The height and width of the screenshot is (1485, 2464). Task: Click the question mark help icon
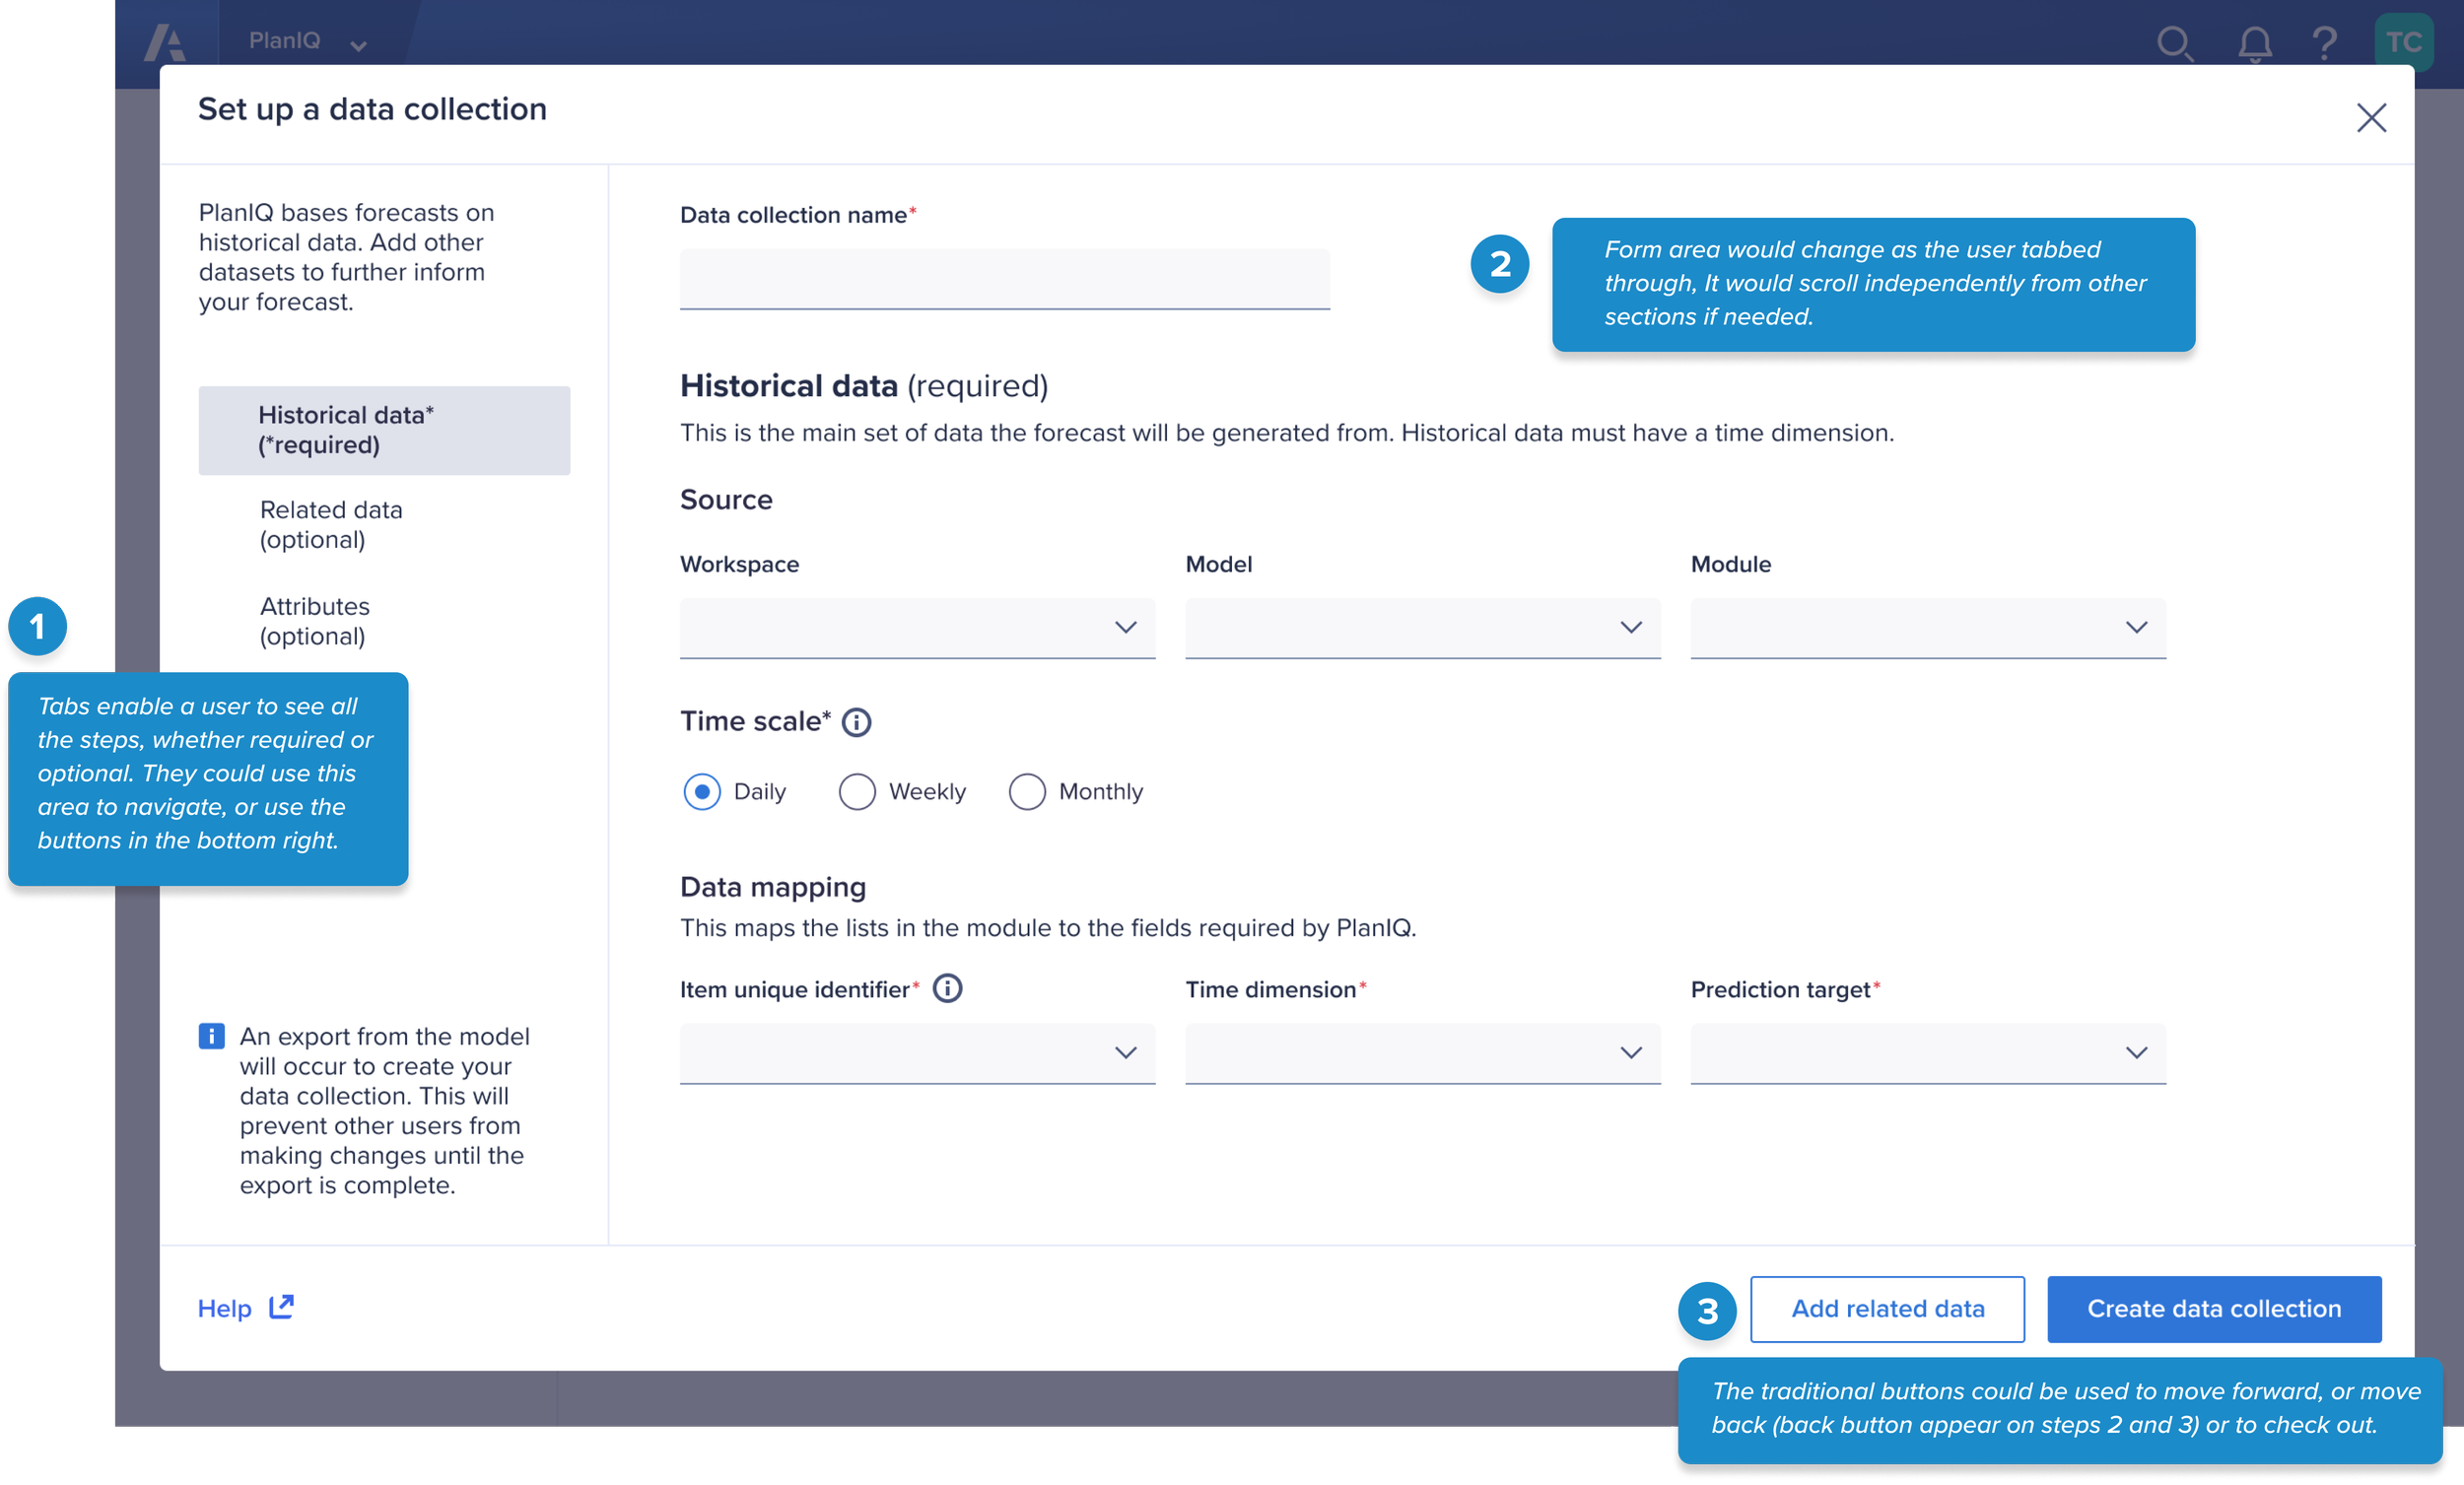tap(2324, 43)
